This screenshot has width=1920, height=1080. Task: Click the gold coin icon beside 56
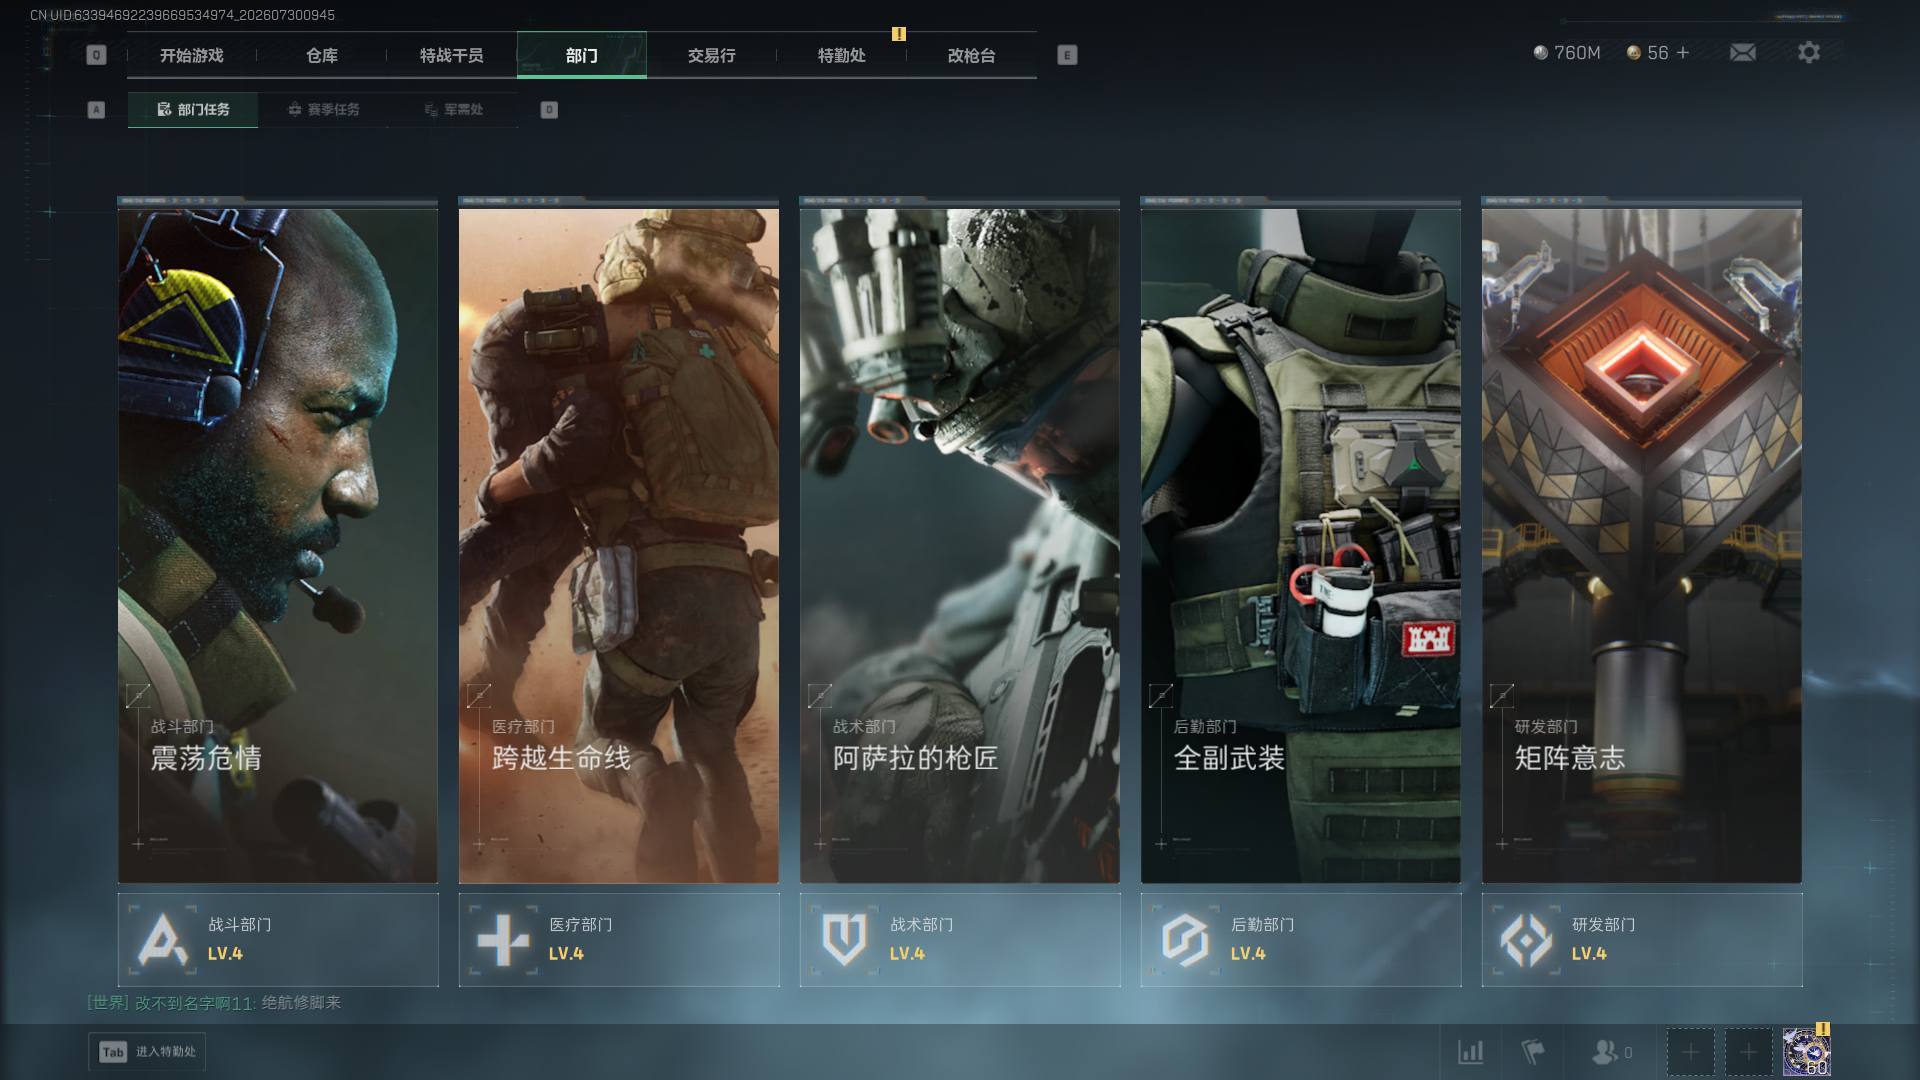coord(1633,52)
